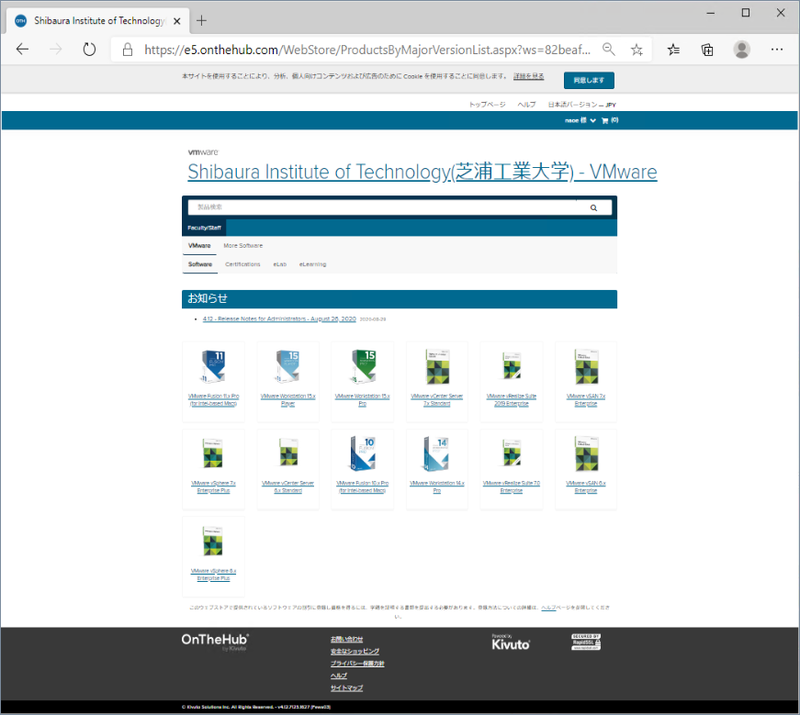Image resolution: width=800 pixels, height=715 pixels.
Task: Reload the page with the Refresh icon
Action: 89,50
